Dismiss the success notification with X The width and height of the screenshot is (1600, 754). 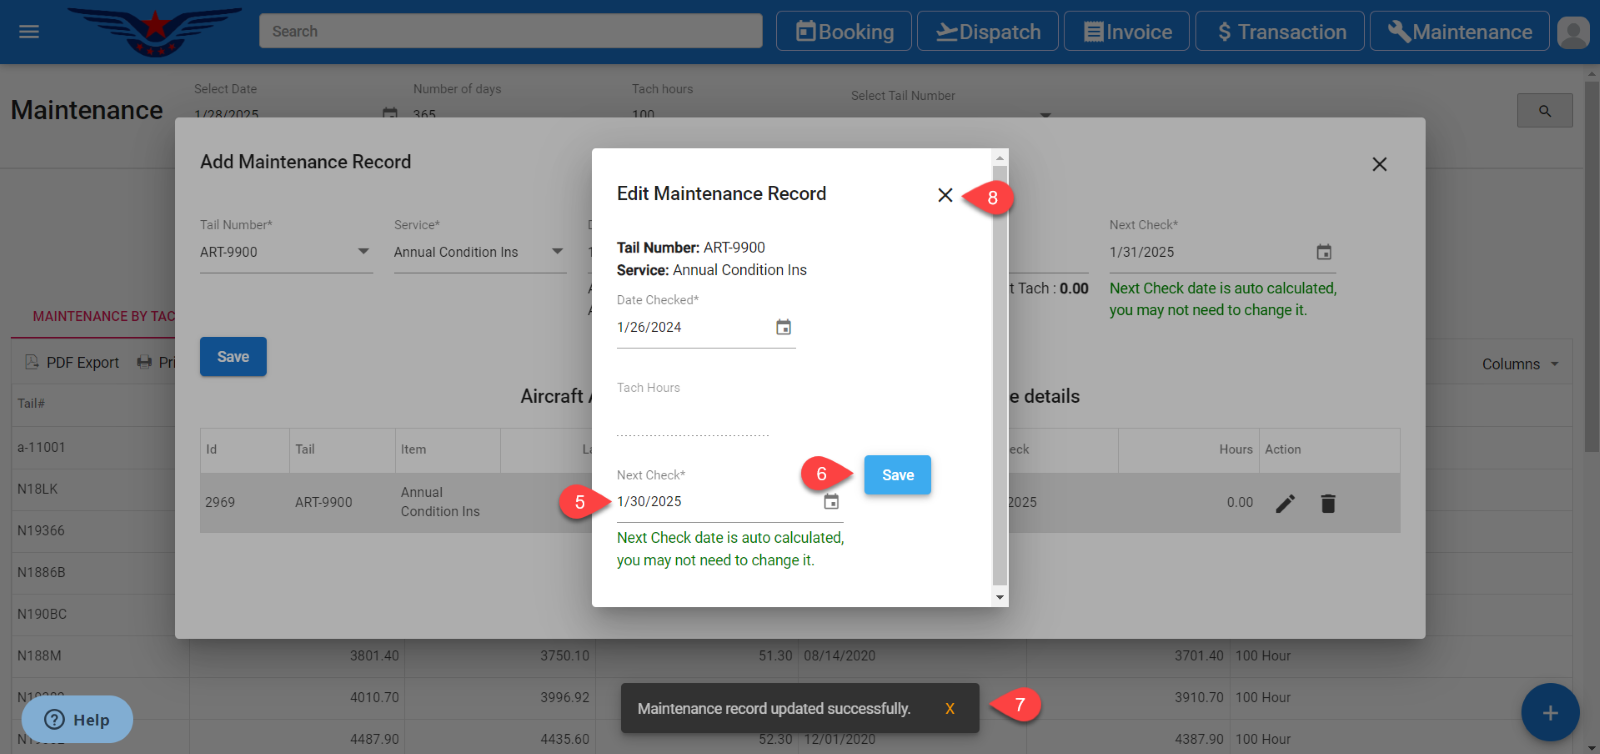pos(949,709)
